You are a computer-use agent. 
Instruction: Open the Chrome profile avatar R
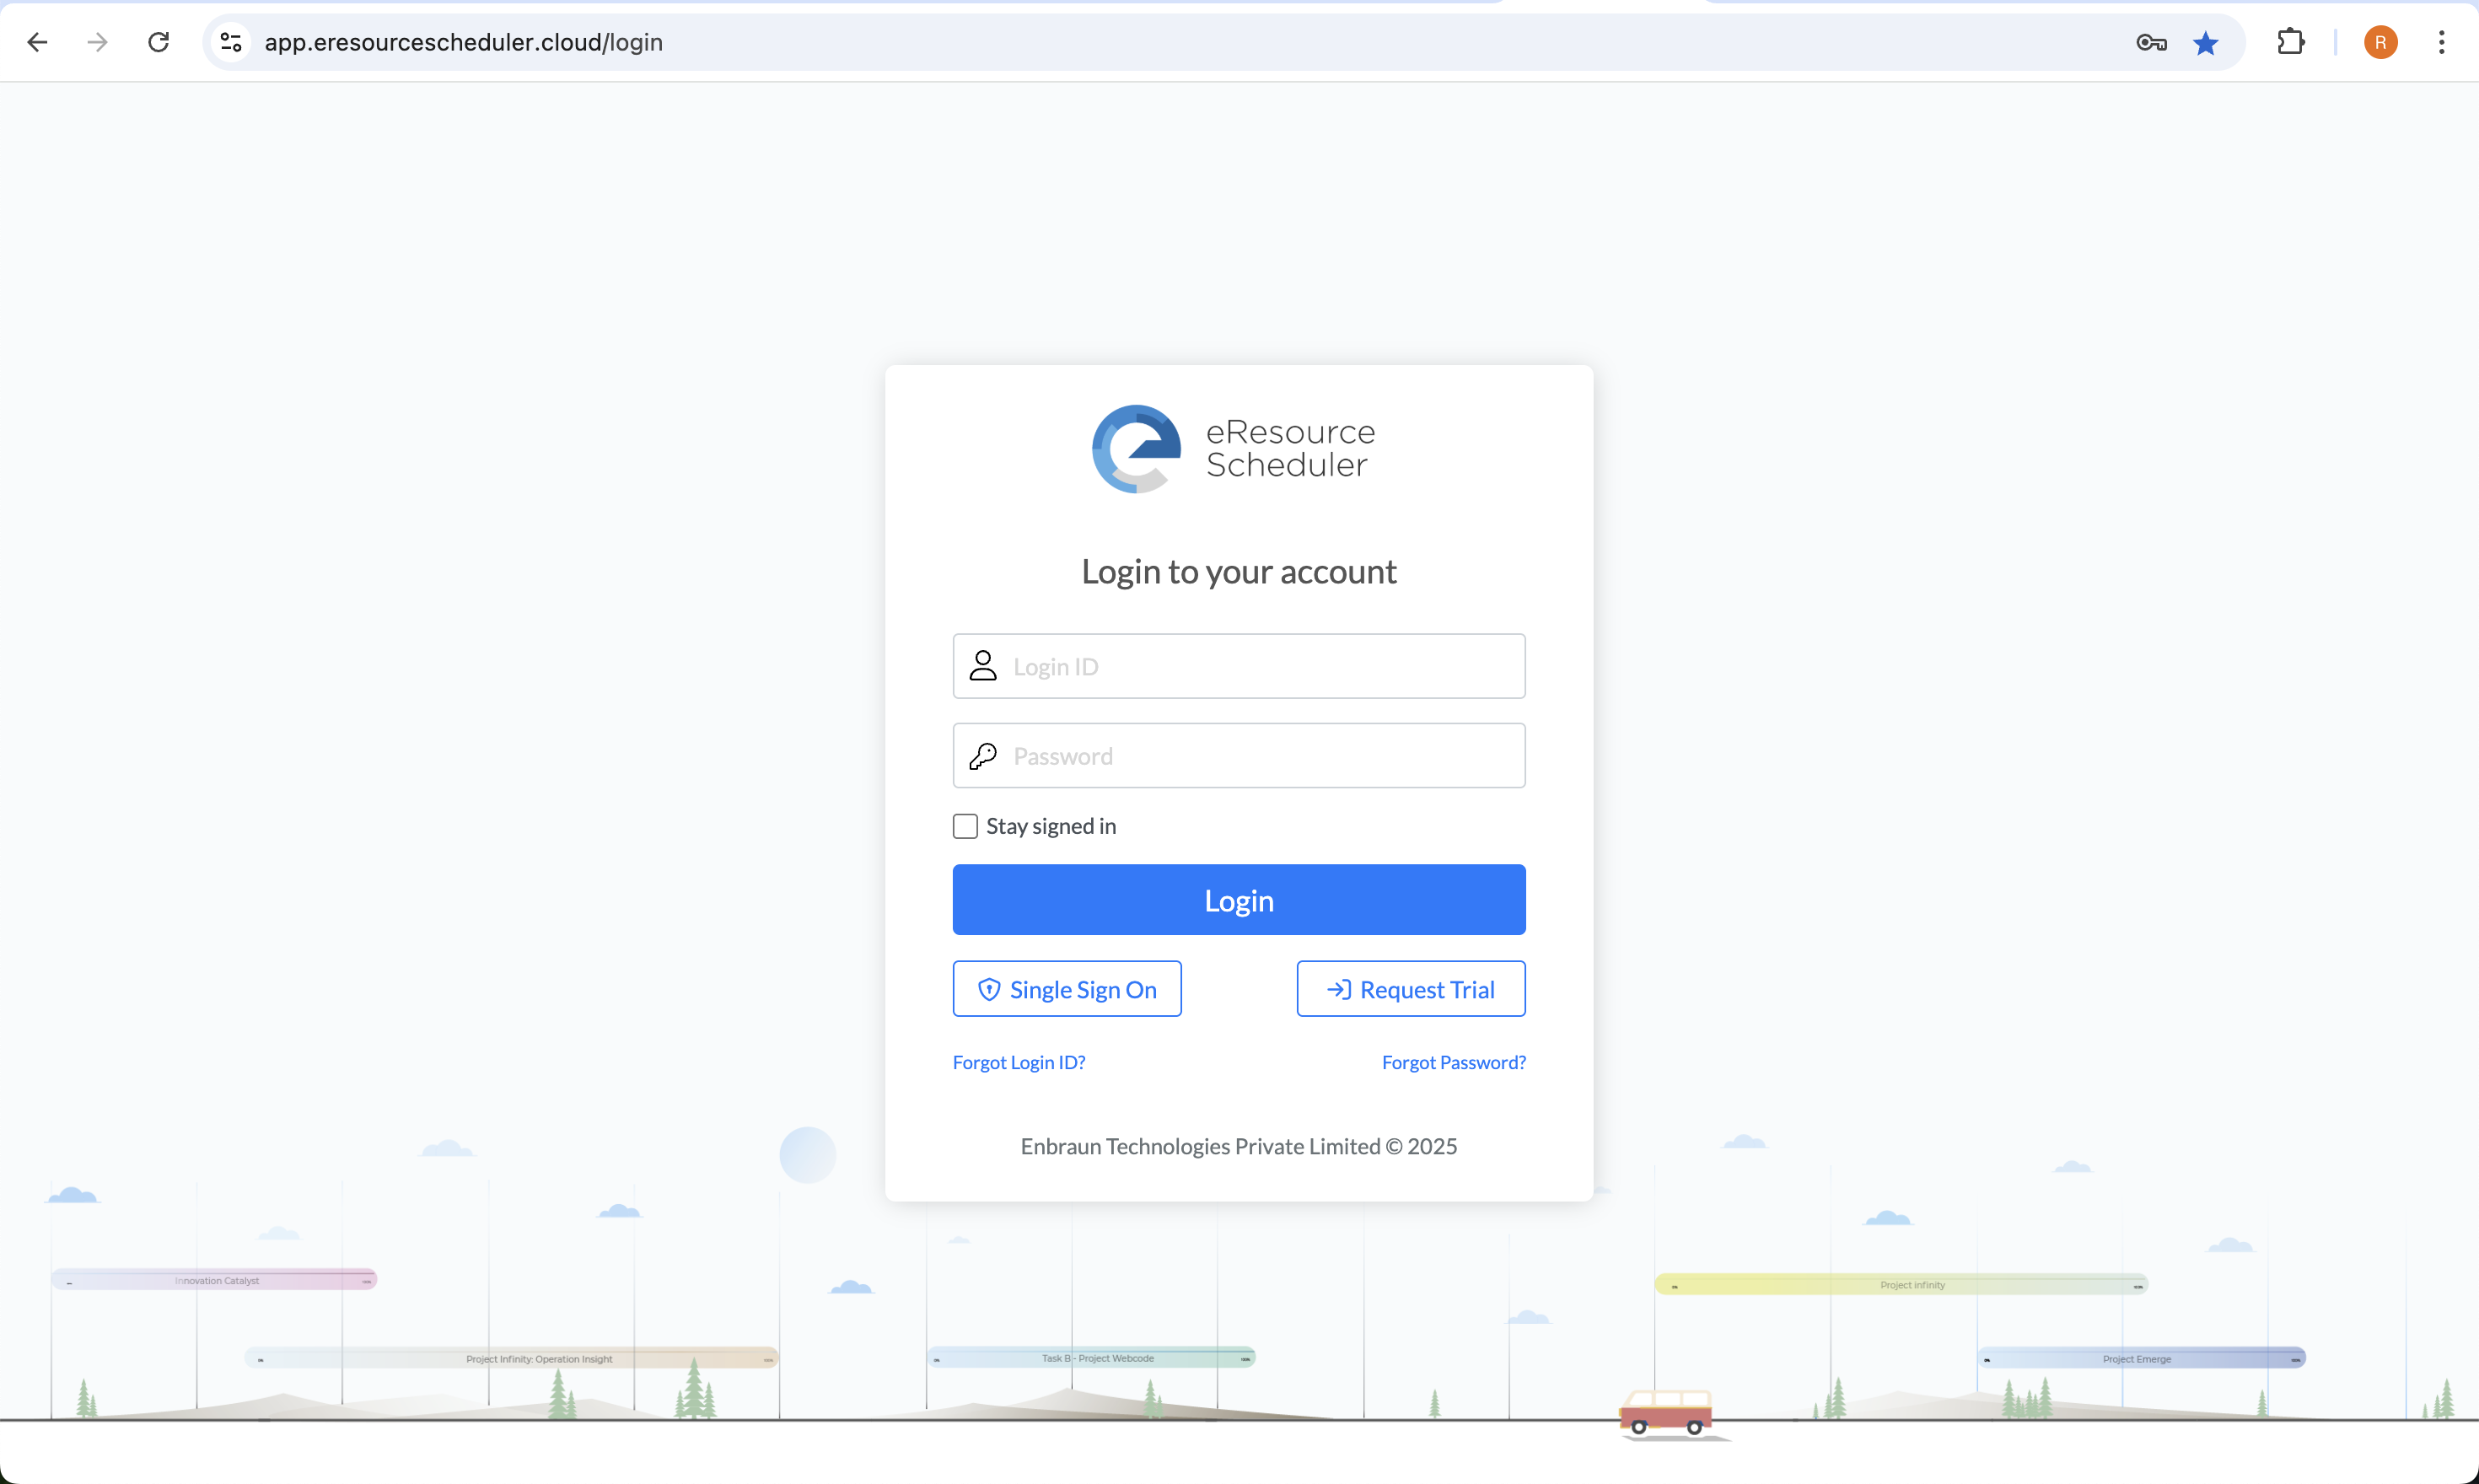click(x=2380, y=42)
